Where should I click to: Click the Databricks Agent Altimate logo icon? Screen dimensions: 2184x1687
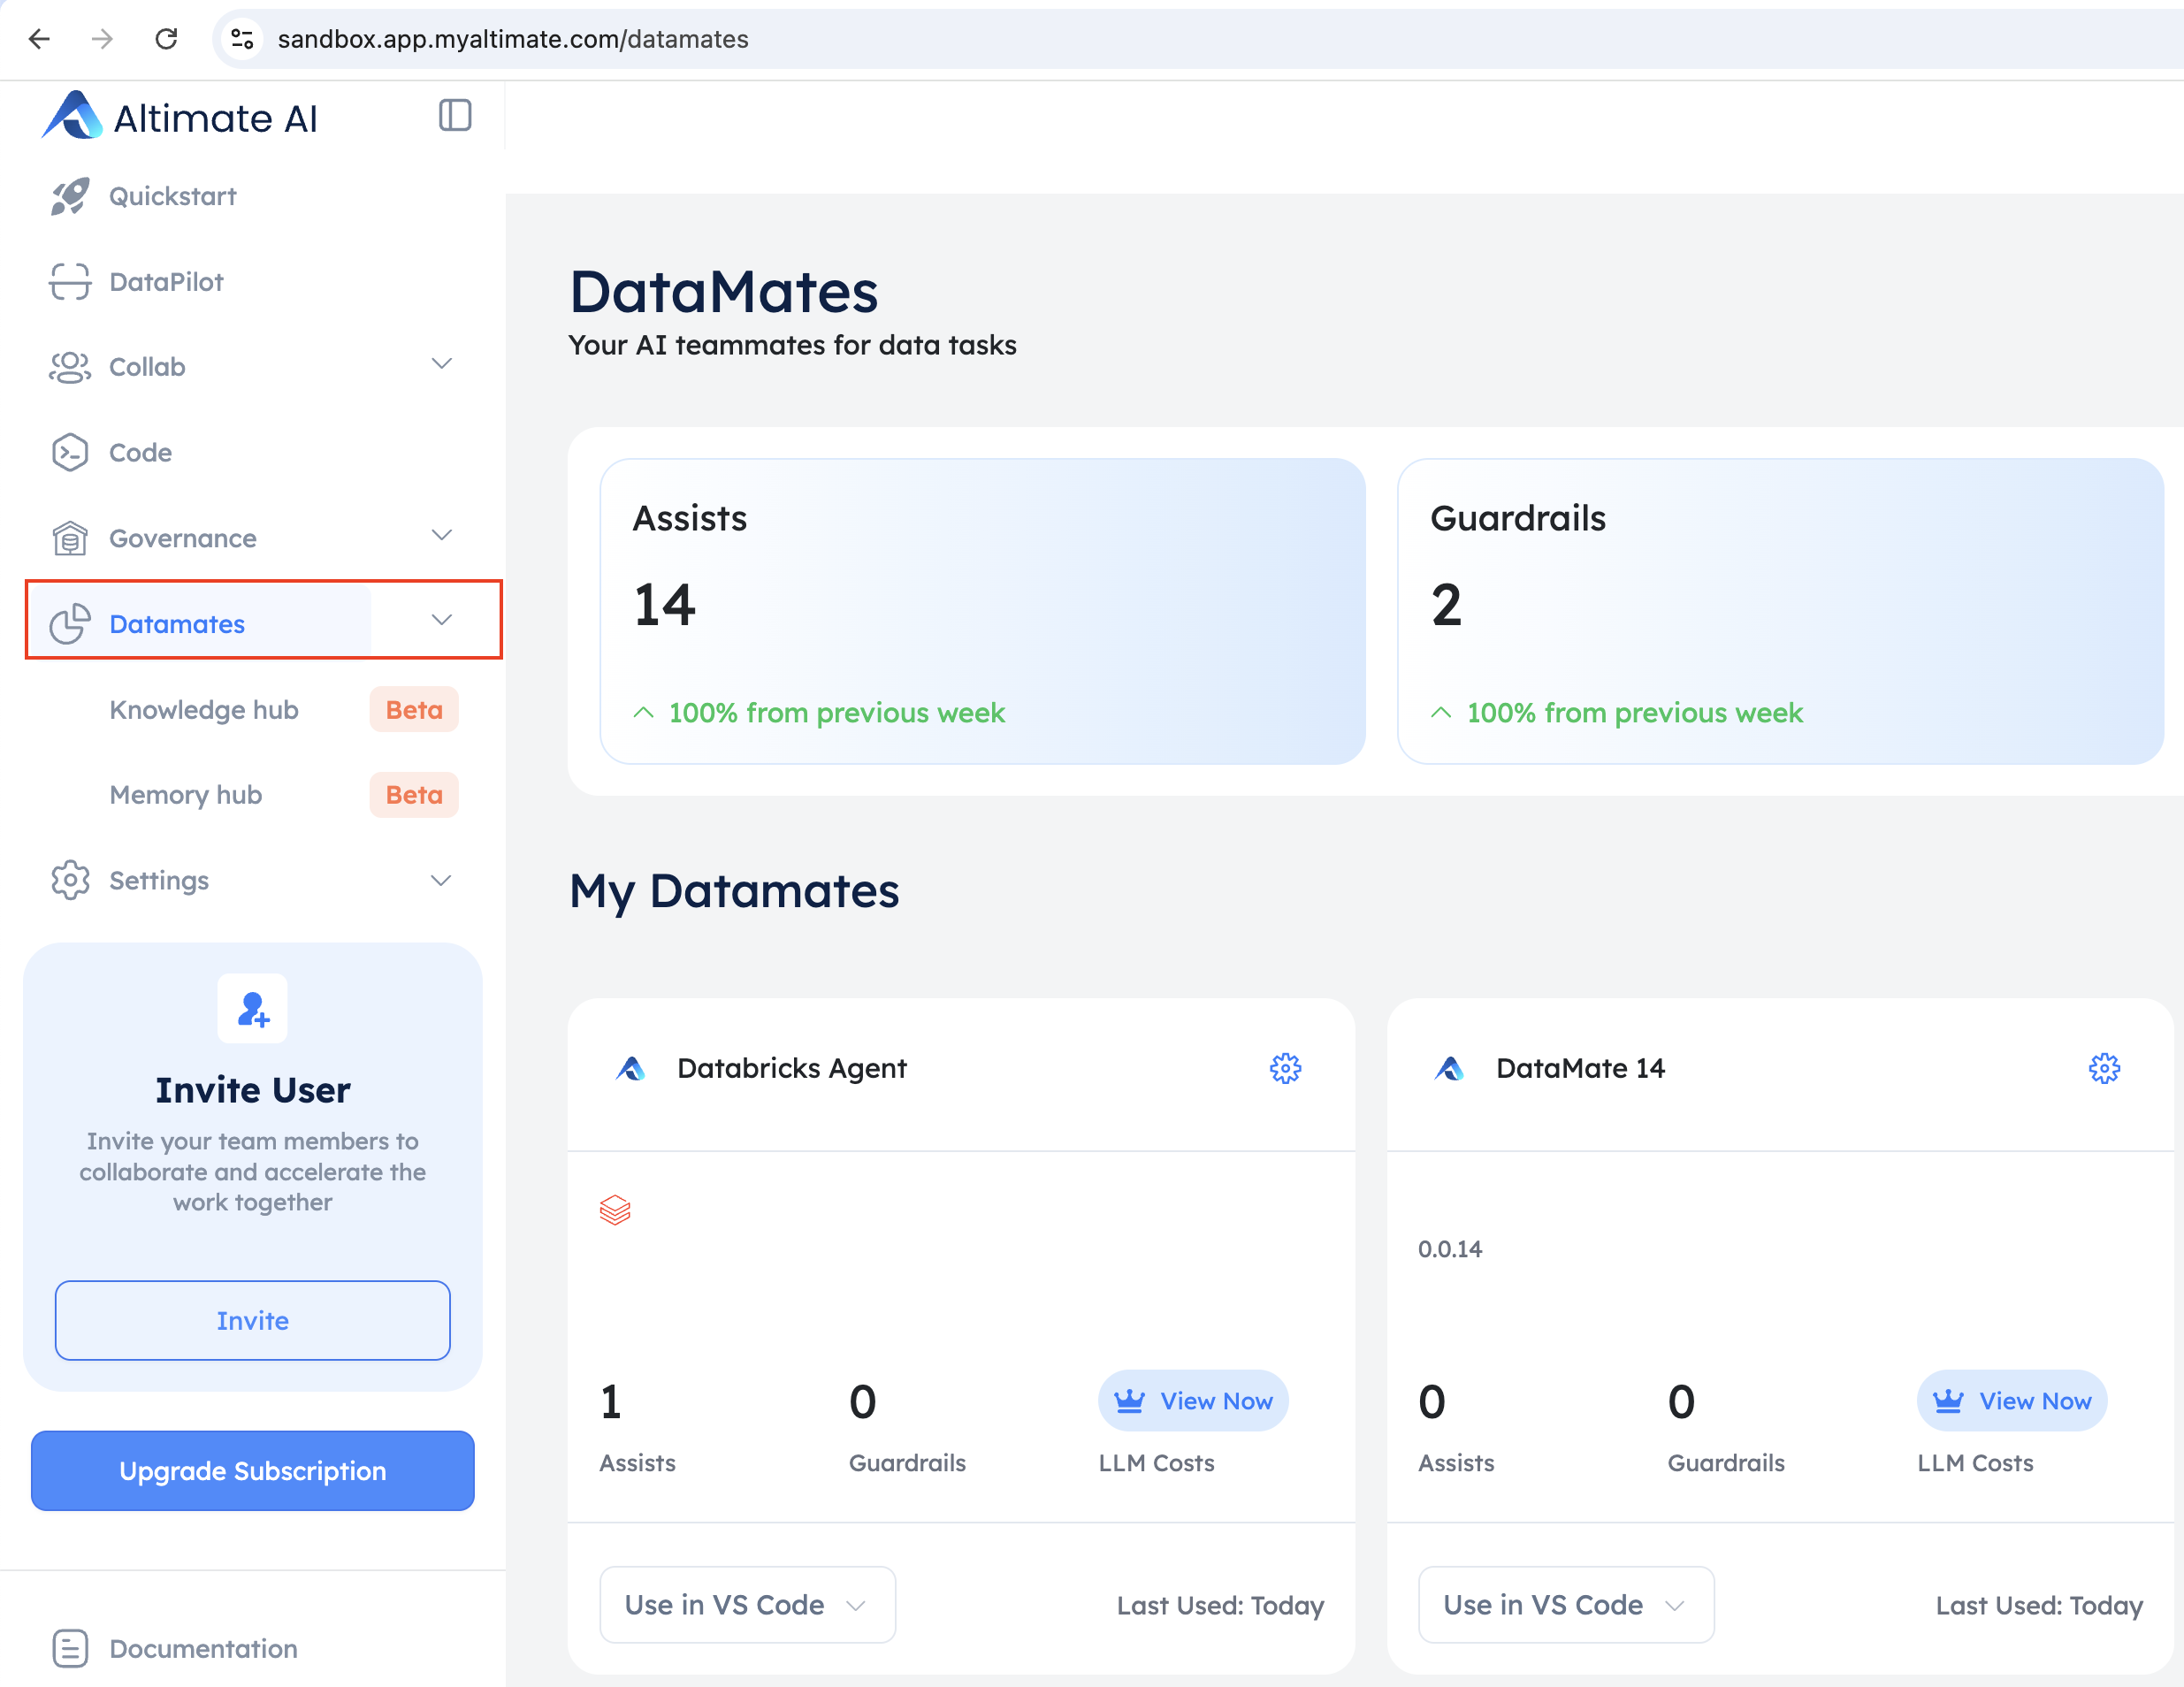click(x=630, y=1068)
